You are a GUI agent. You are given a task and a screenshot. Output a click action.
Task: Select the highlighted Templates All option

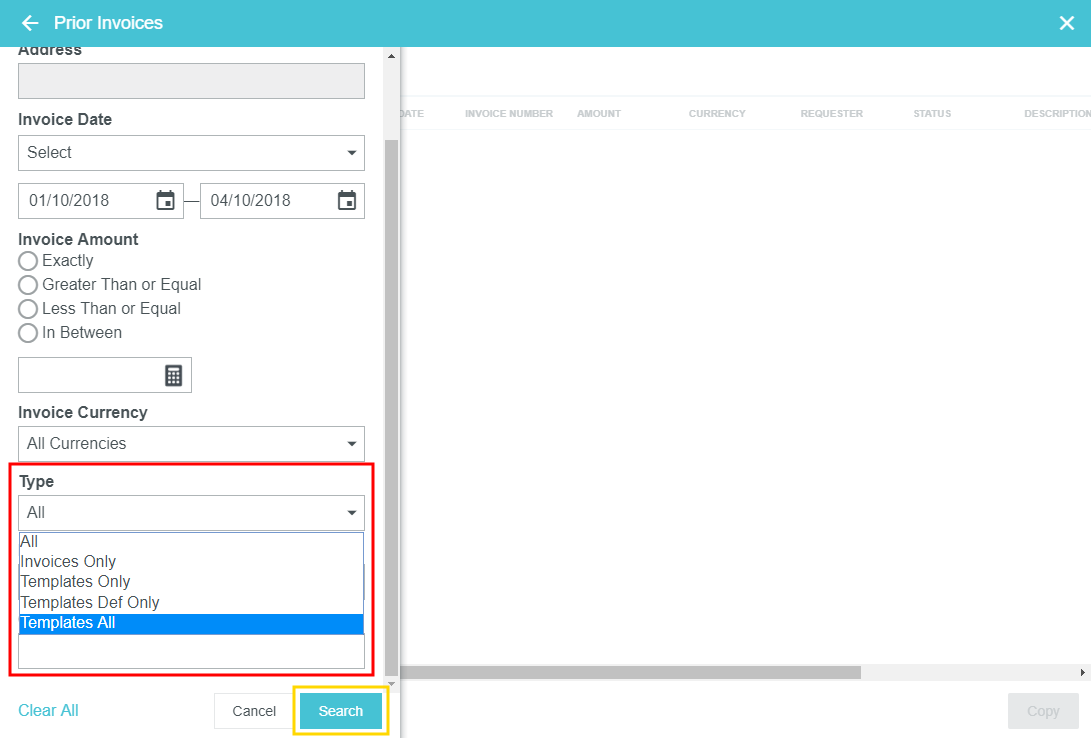coord(68,623)
